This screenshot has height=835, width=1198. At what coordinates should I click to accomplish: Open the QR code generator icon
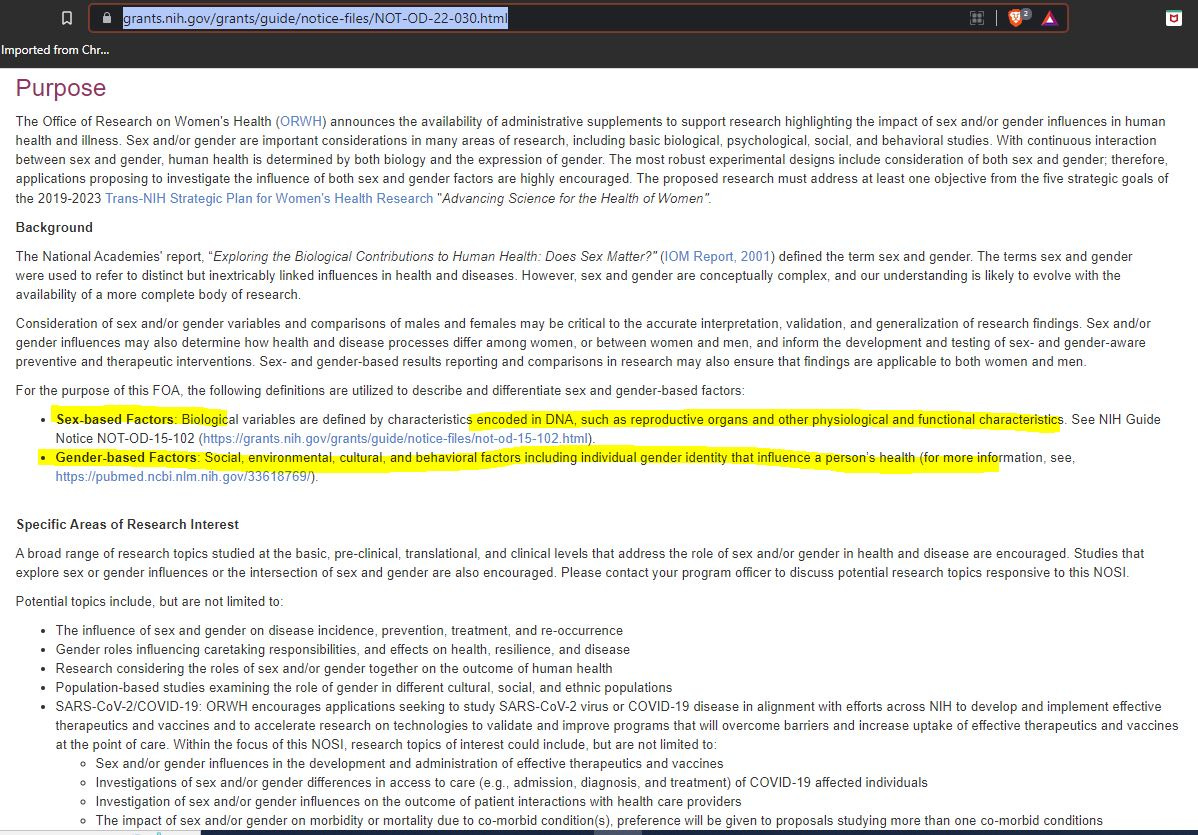(x=976, y=18)
